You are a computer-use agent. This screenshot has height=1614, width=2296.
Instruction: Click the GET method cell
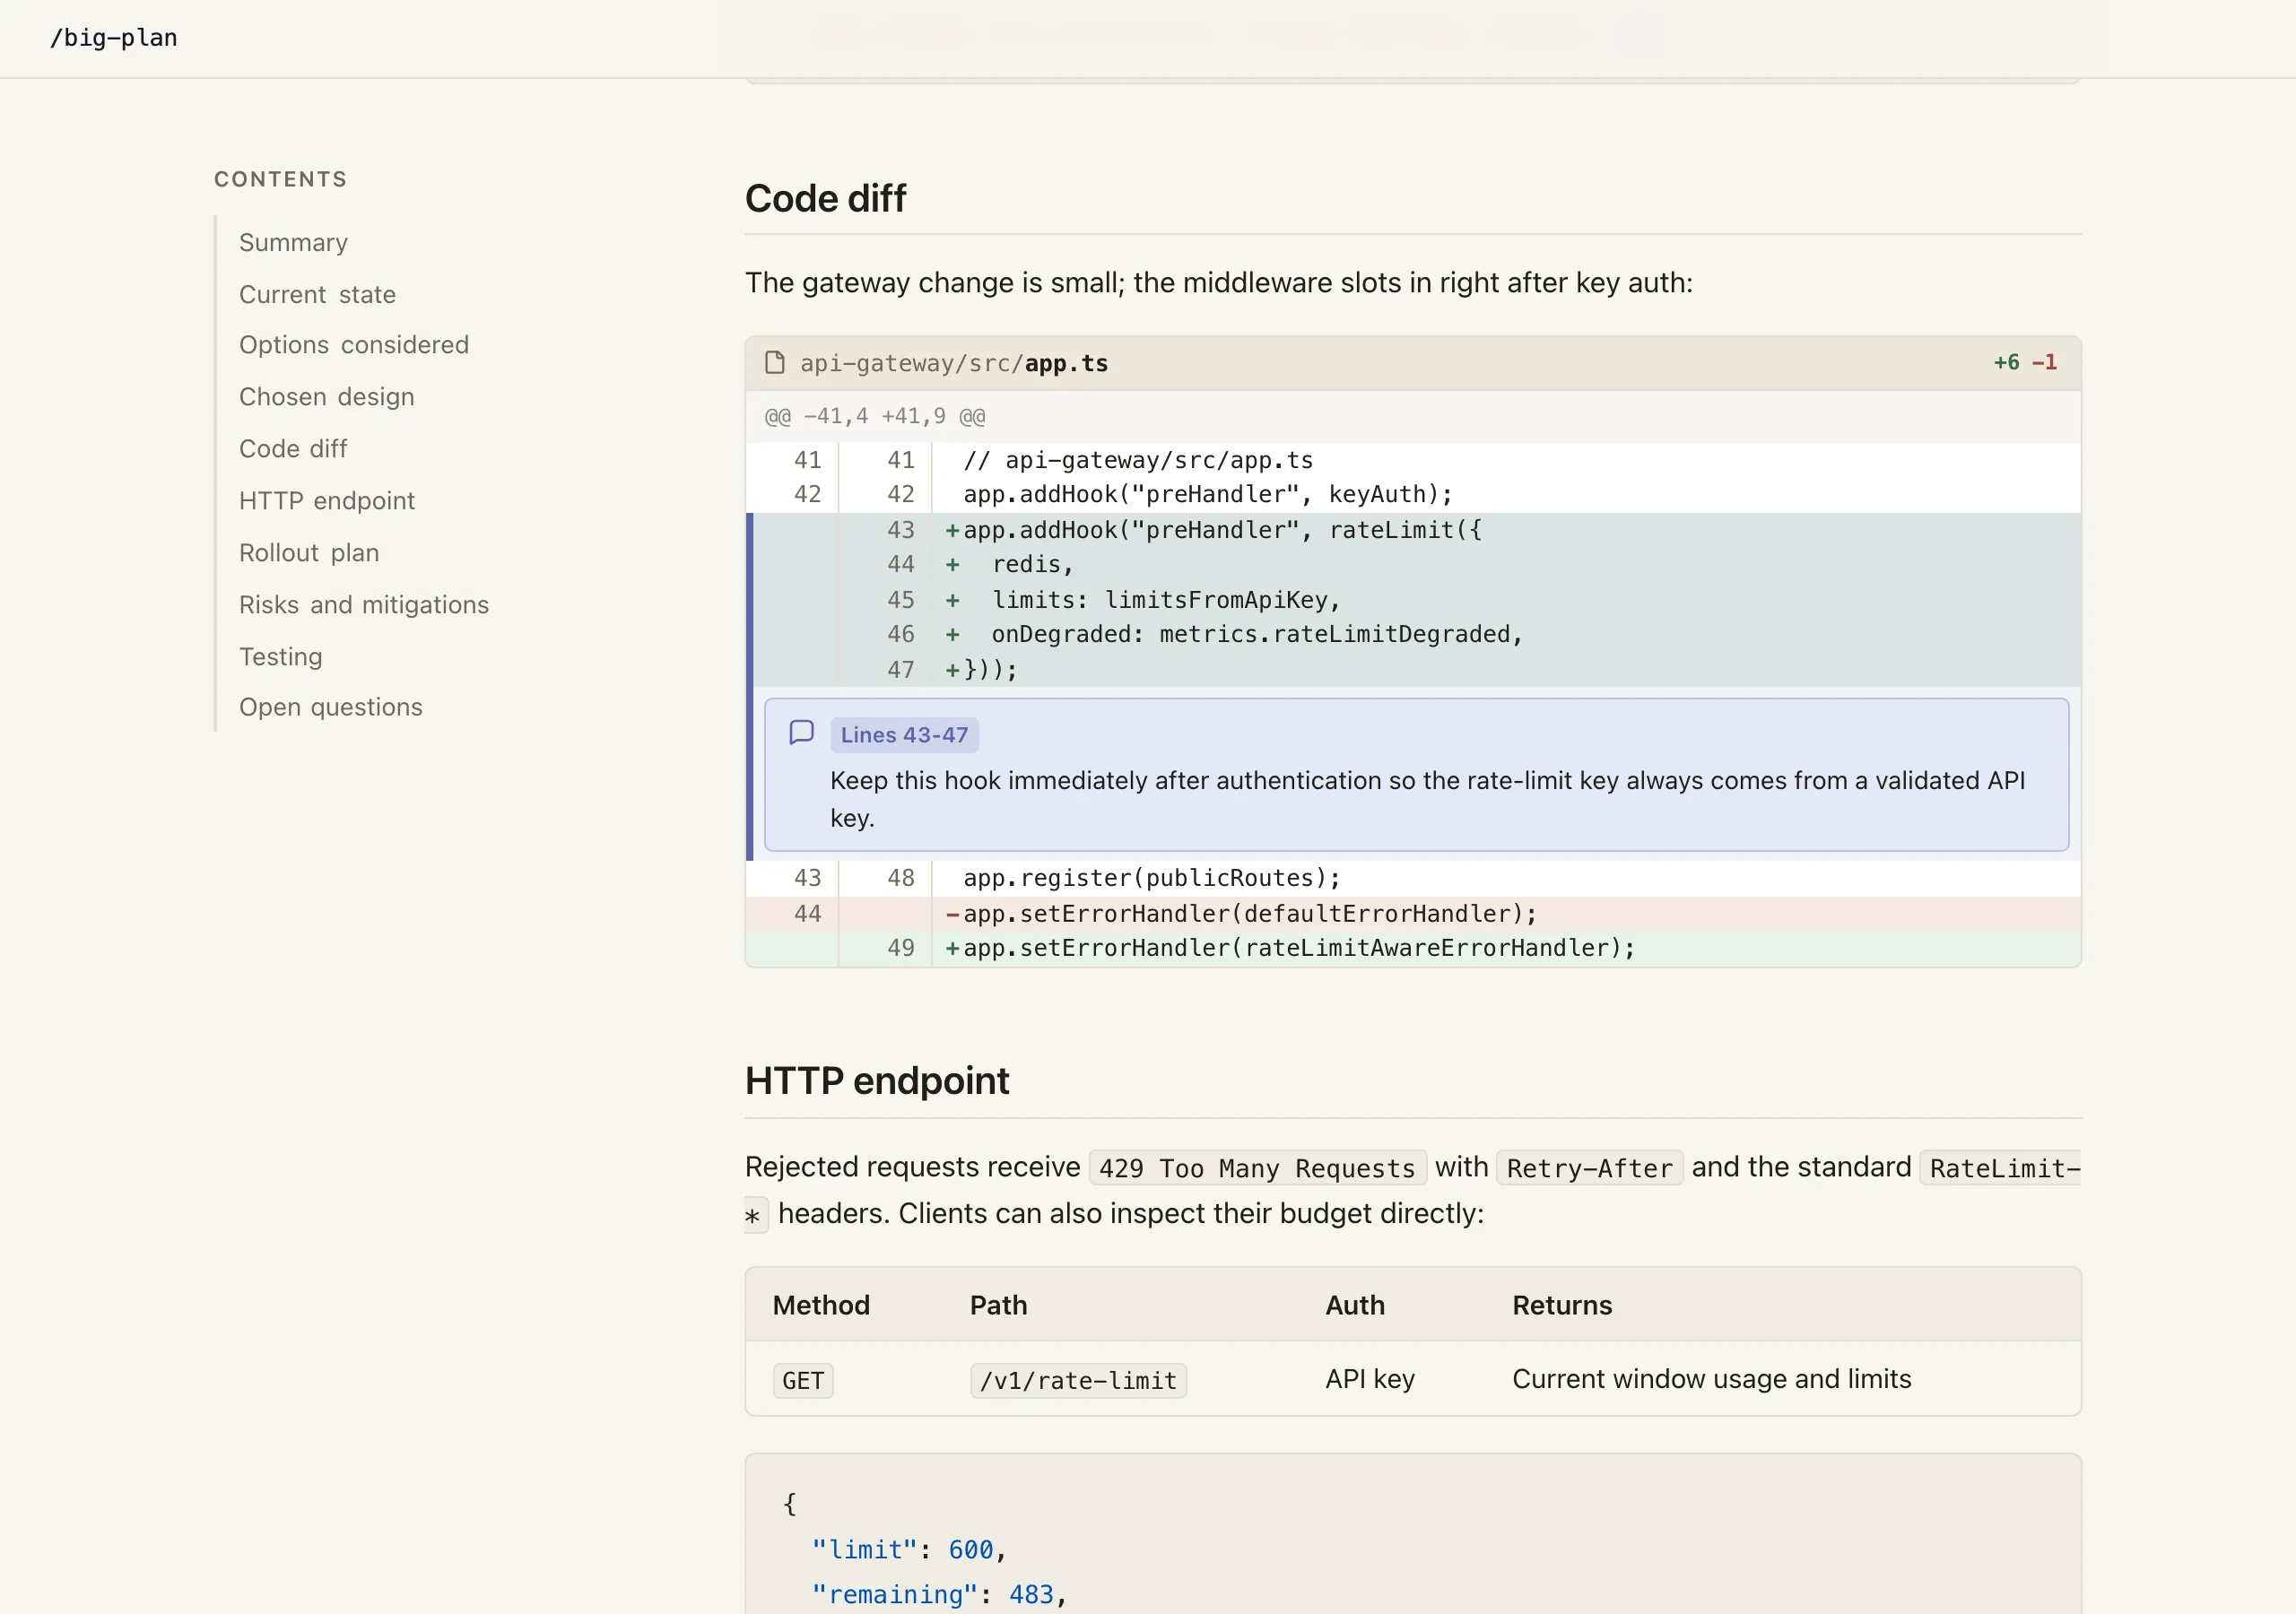803,1380
